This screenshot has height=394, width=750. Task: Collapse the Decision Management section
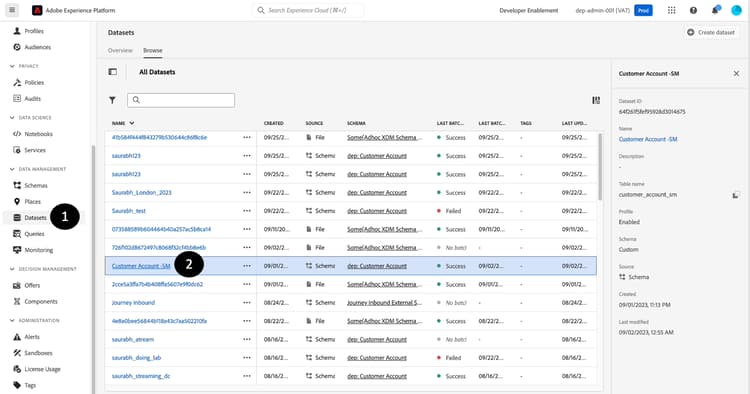tap(12, 269)
